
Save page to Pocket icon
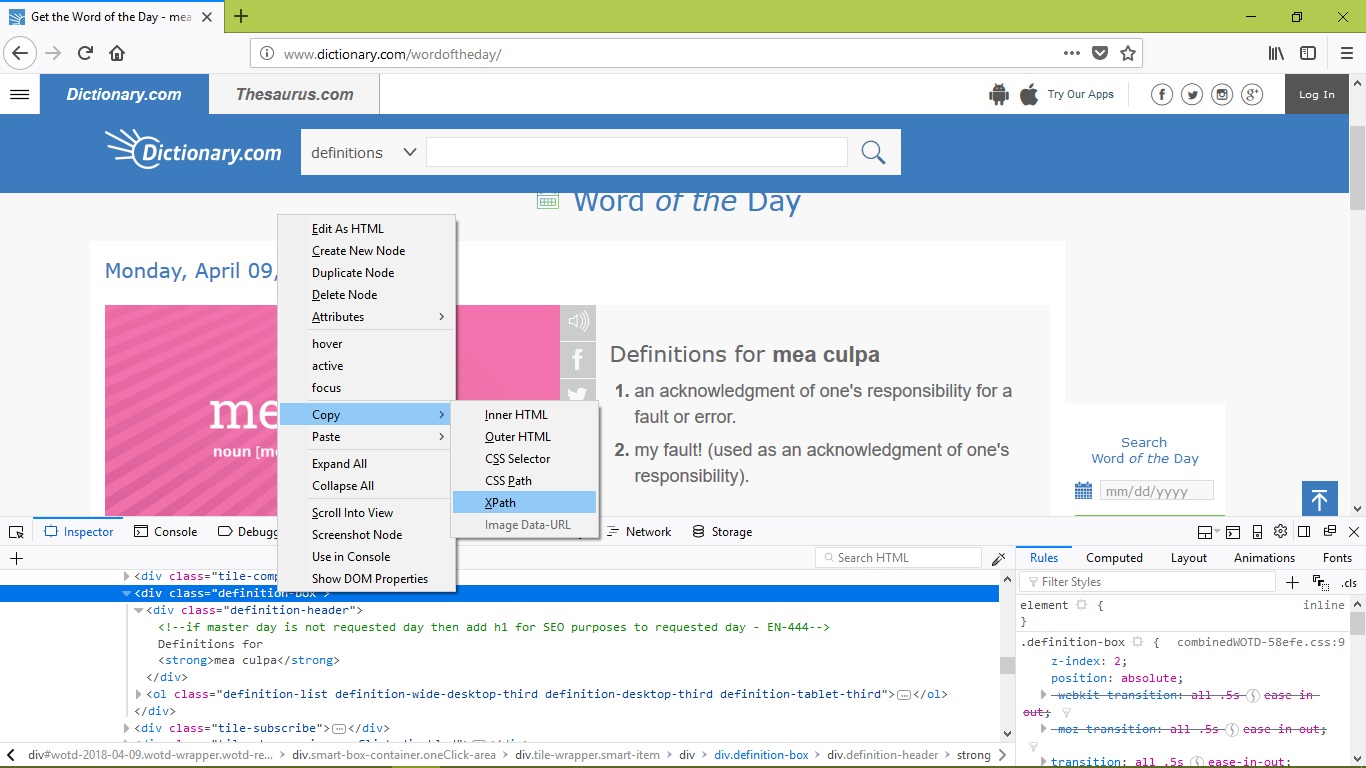coord(1099,53)
